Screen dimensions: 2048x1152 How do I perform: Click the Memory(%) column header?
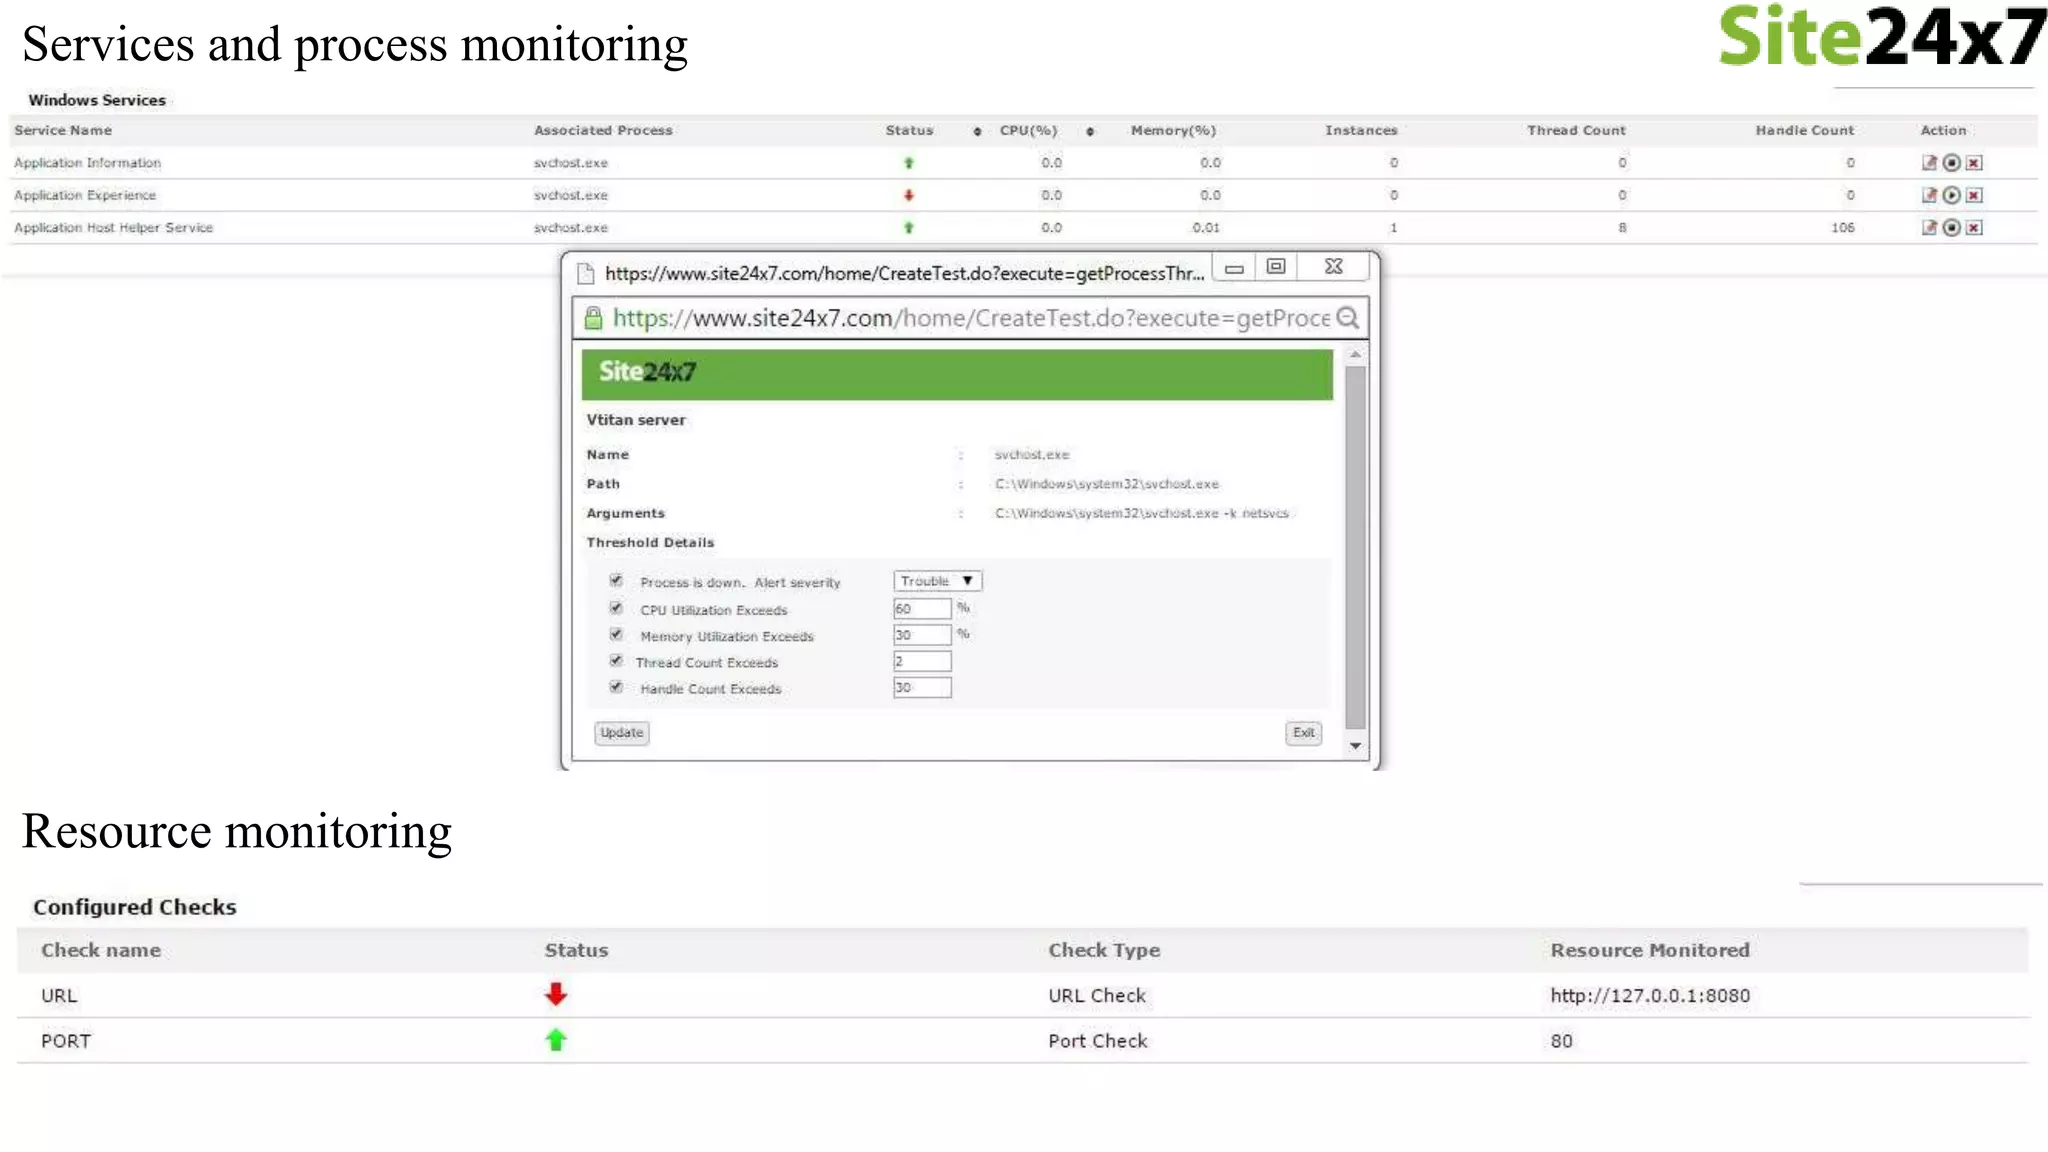[x=1173, y=131]
